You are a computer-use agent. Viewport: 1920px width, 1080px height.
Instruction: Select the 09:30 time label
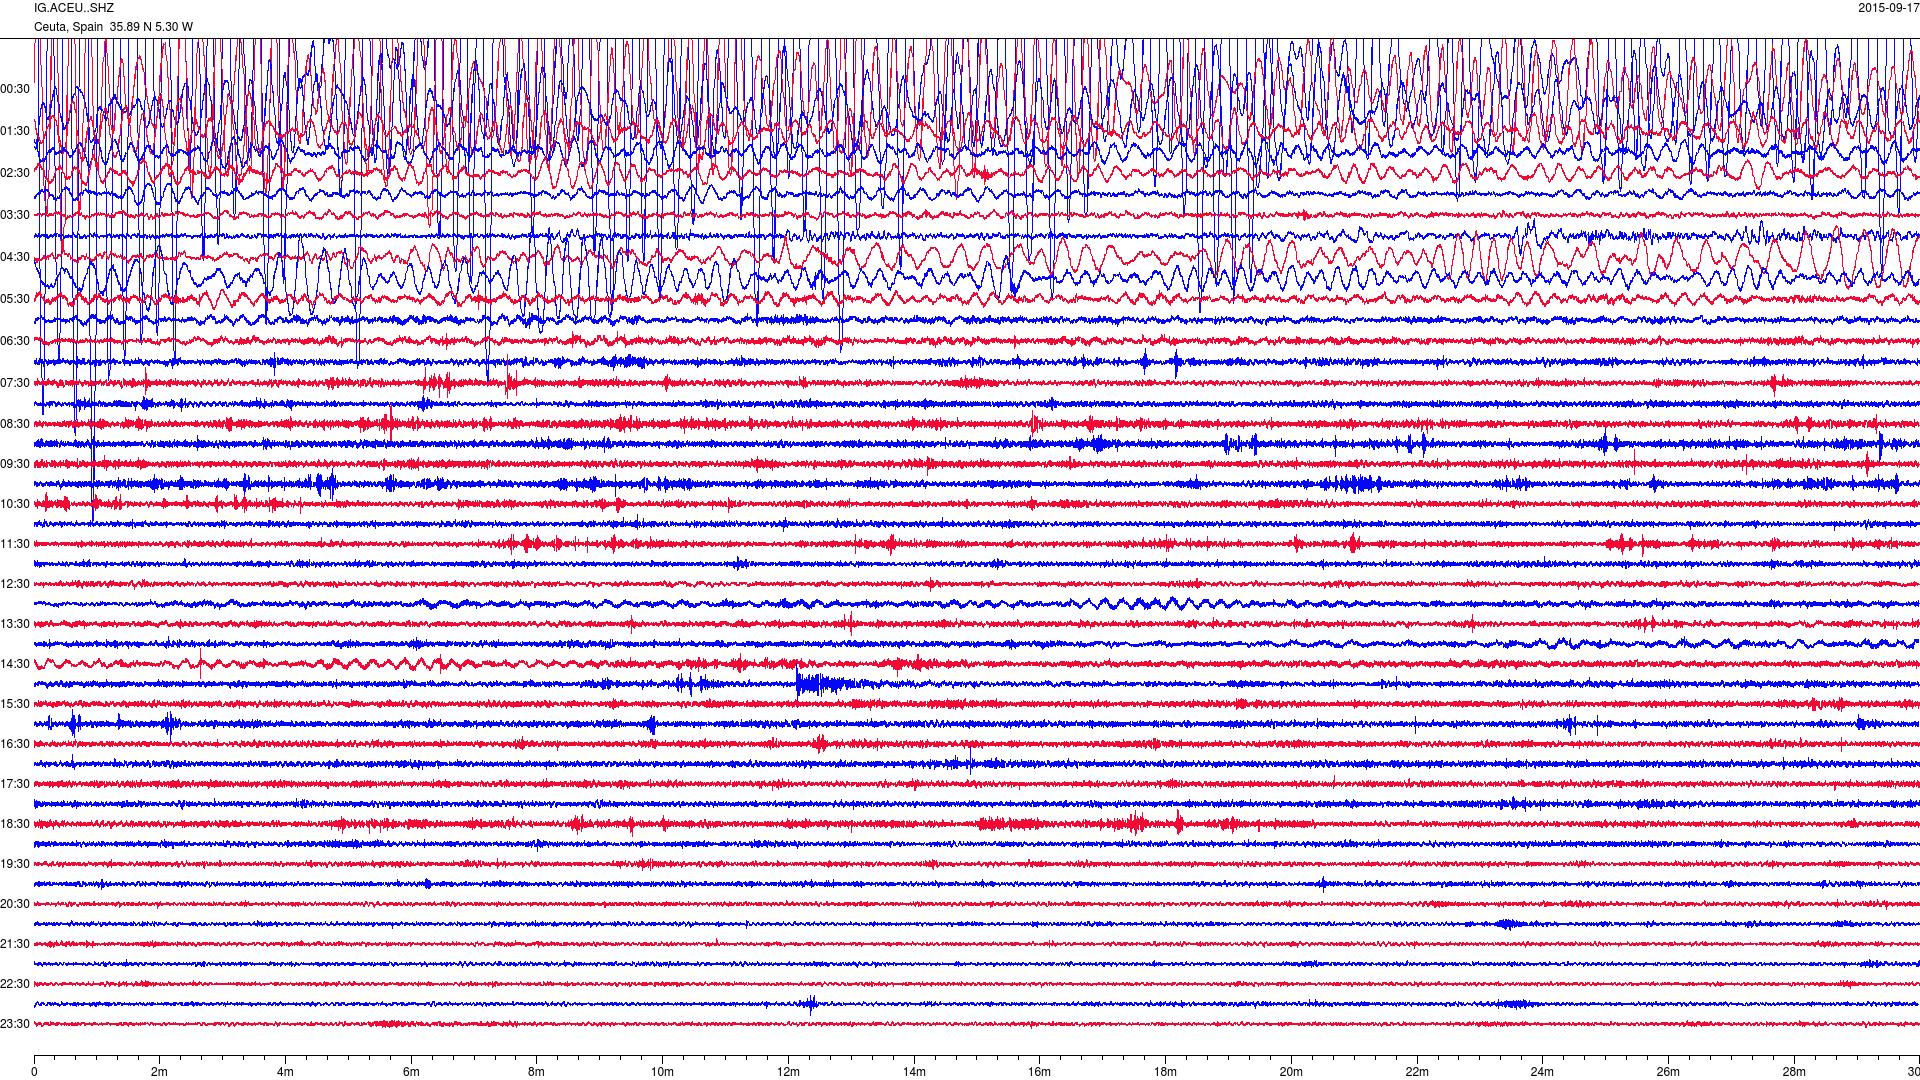click(15, 464)
